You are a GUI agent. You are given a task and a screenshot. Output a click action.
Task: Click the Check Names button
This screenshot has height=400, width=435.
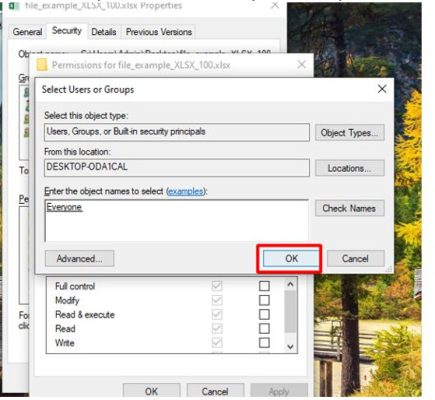pyautogui.click(x=349, y=208)
